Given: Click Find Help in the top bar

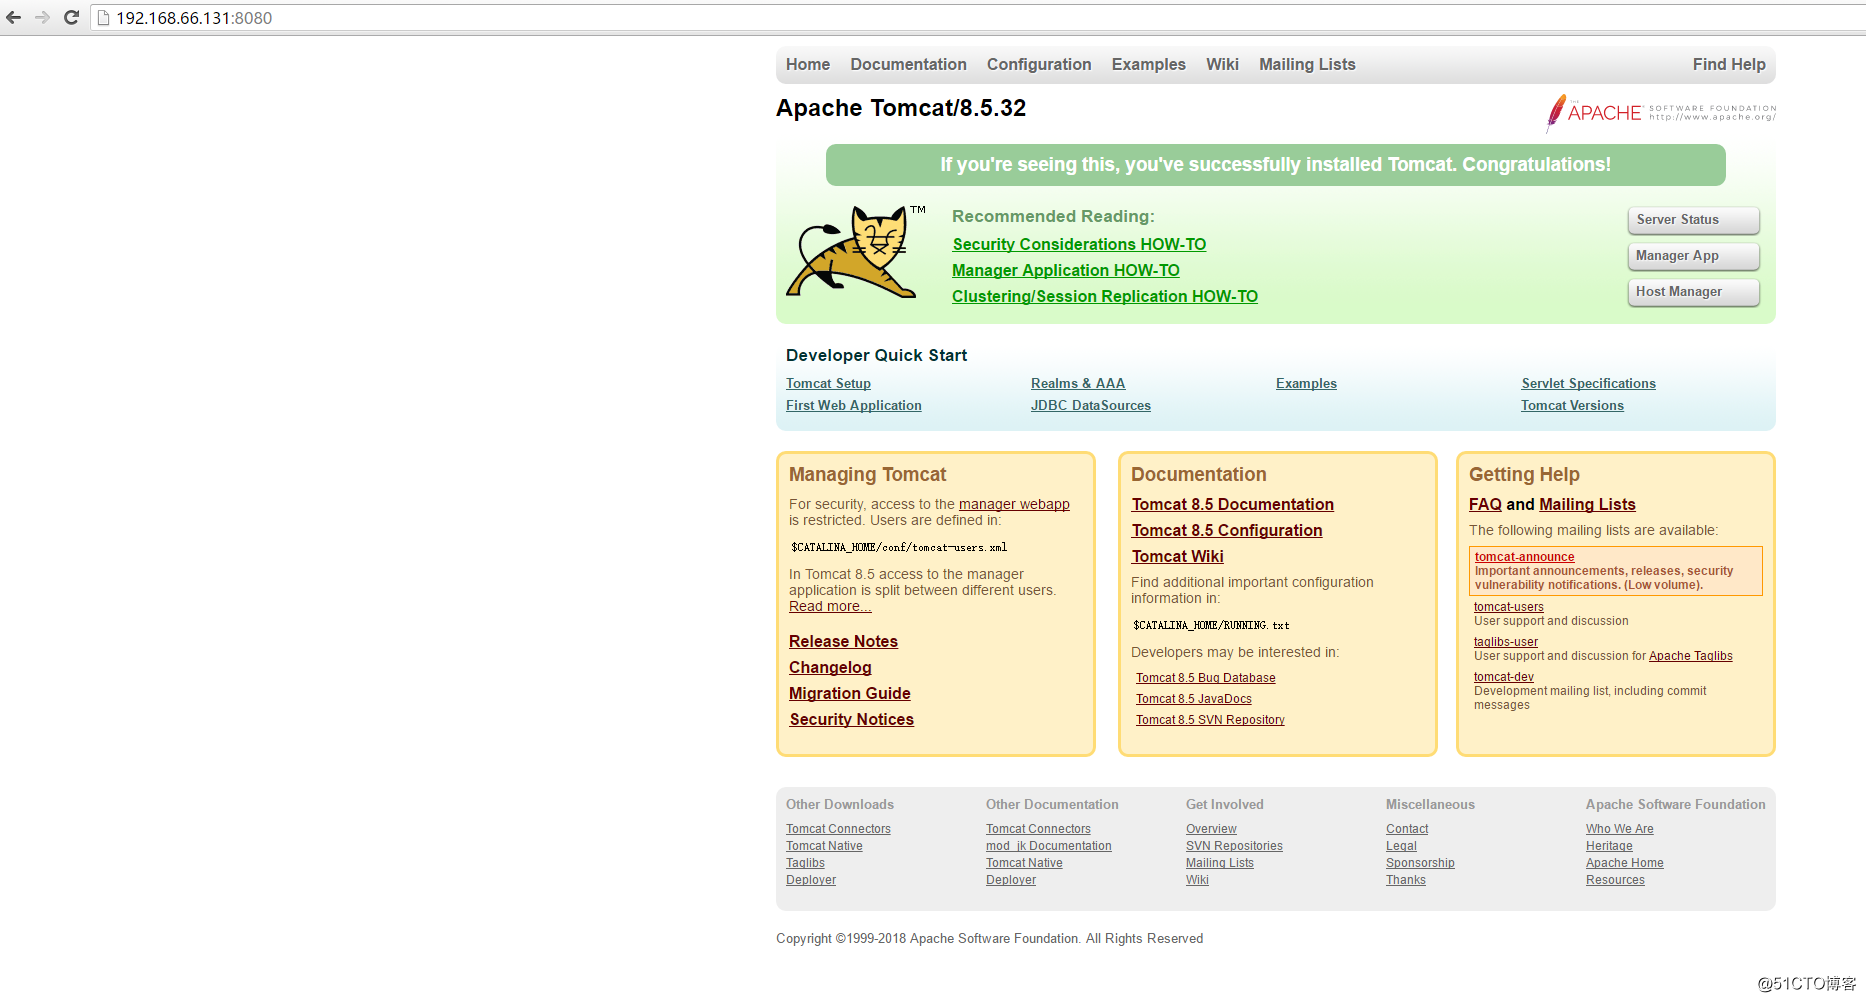Looking at the screenshot, I should [x=1729, y=65].
